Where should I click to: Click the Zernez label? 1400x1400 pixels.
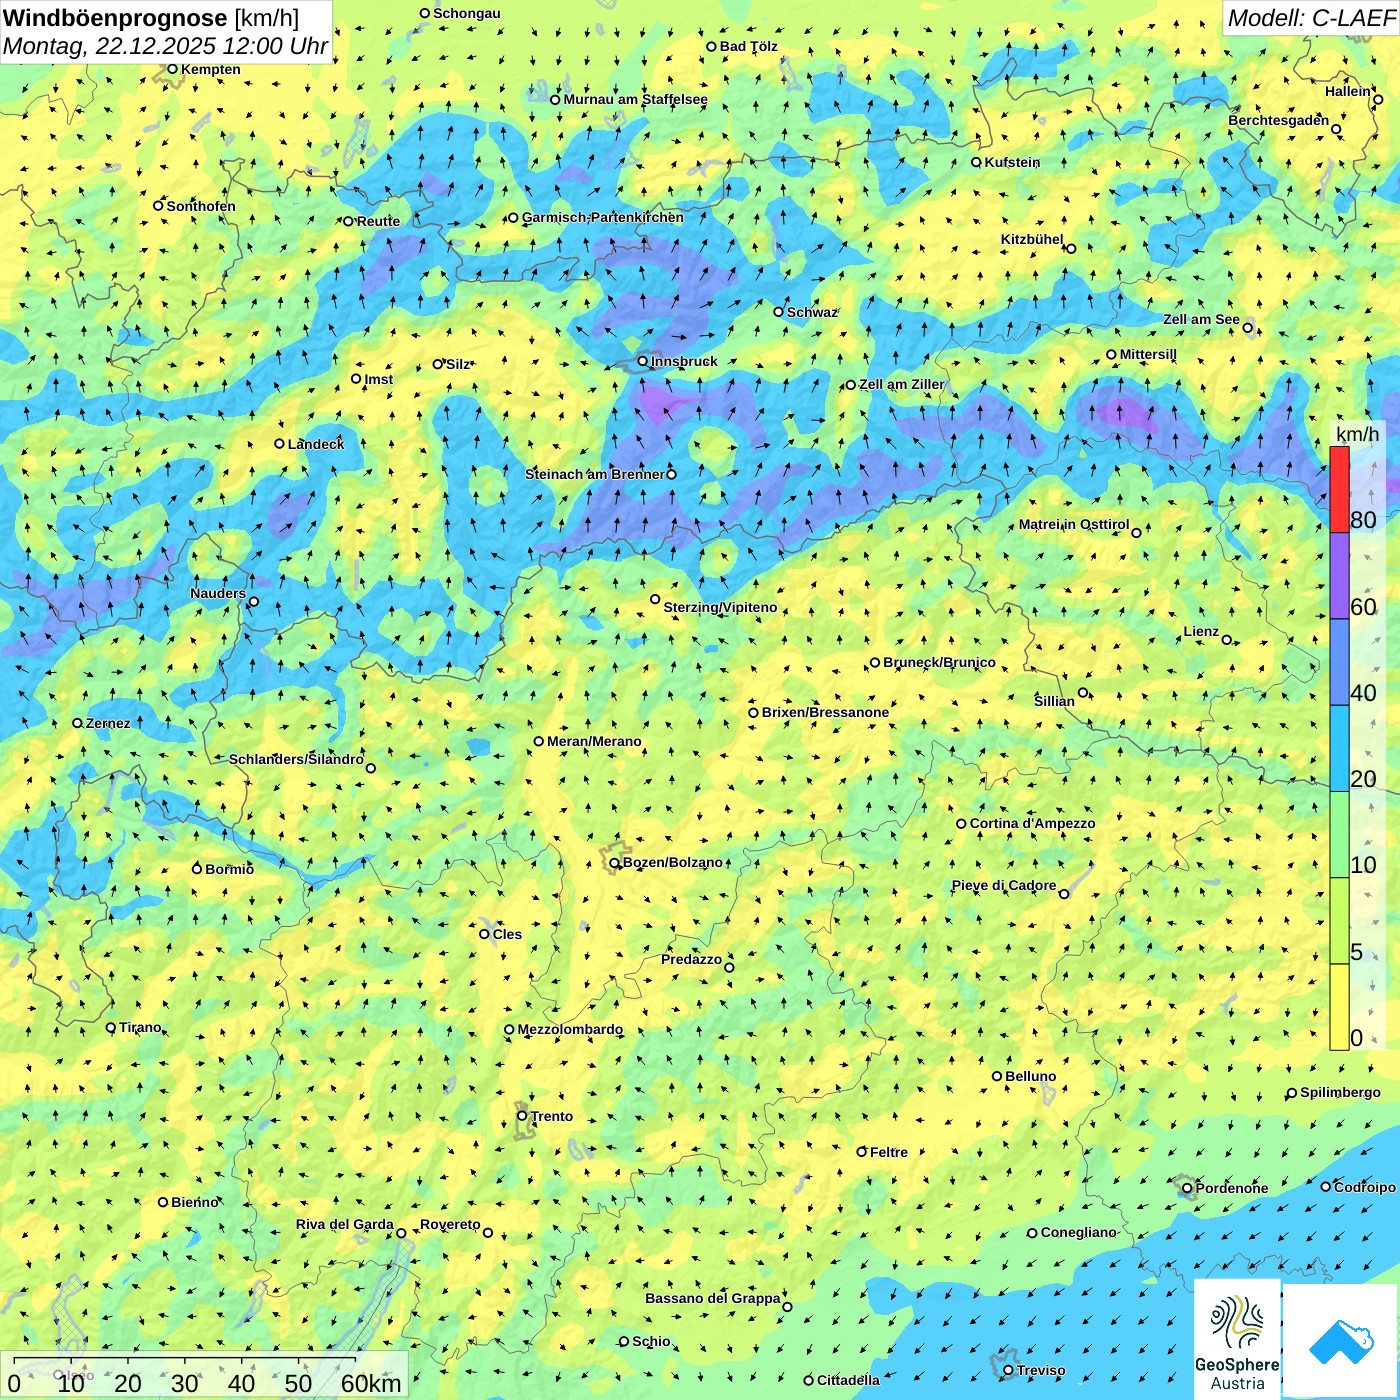108,723
